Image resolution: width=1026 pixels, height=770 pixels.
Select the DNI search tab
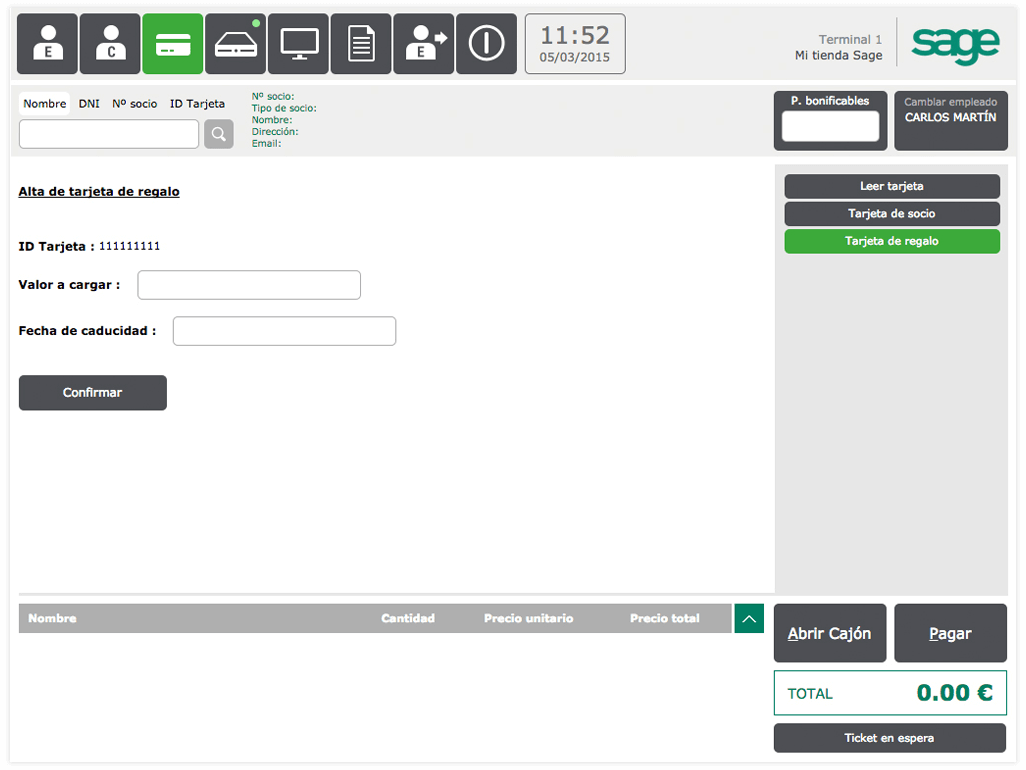(89, 103)
